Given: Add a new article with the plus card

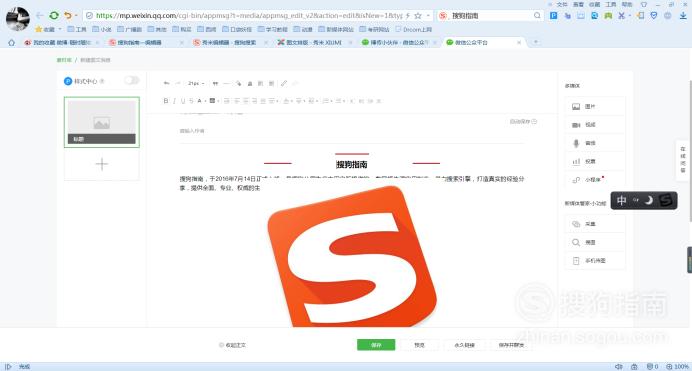Looking at the screenshot, I should pos(102,164).
